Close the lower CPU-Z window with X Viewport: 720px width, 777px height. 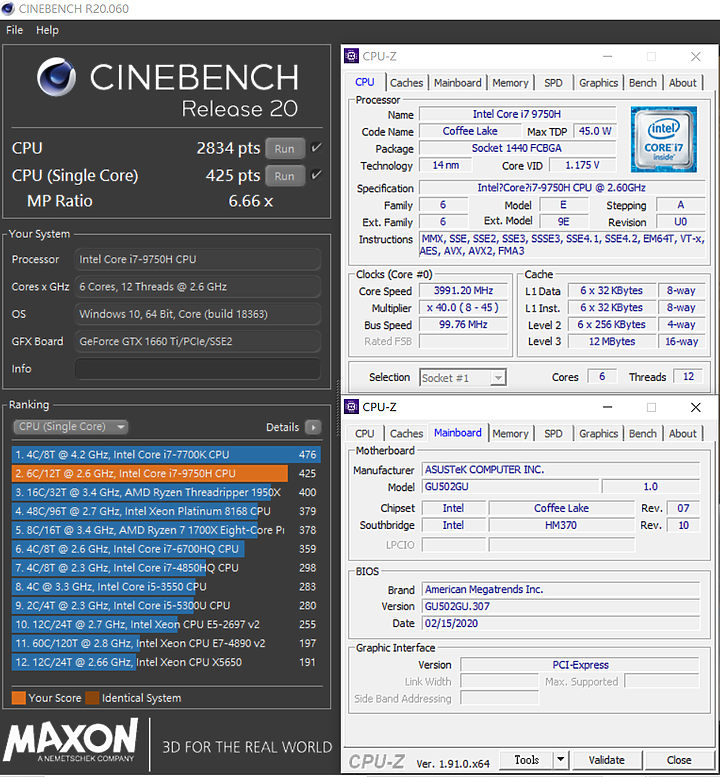point(695,407)
